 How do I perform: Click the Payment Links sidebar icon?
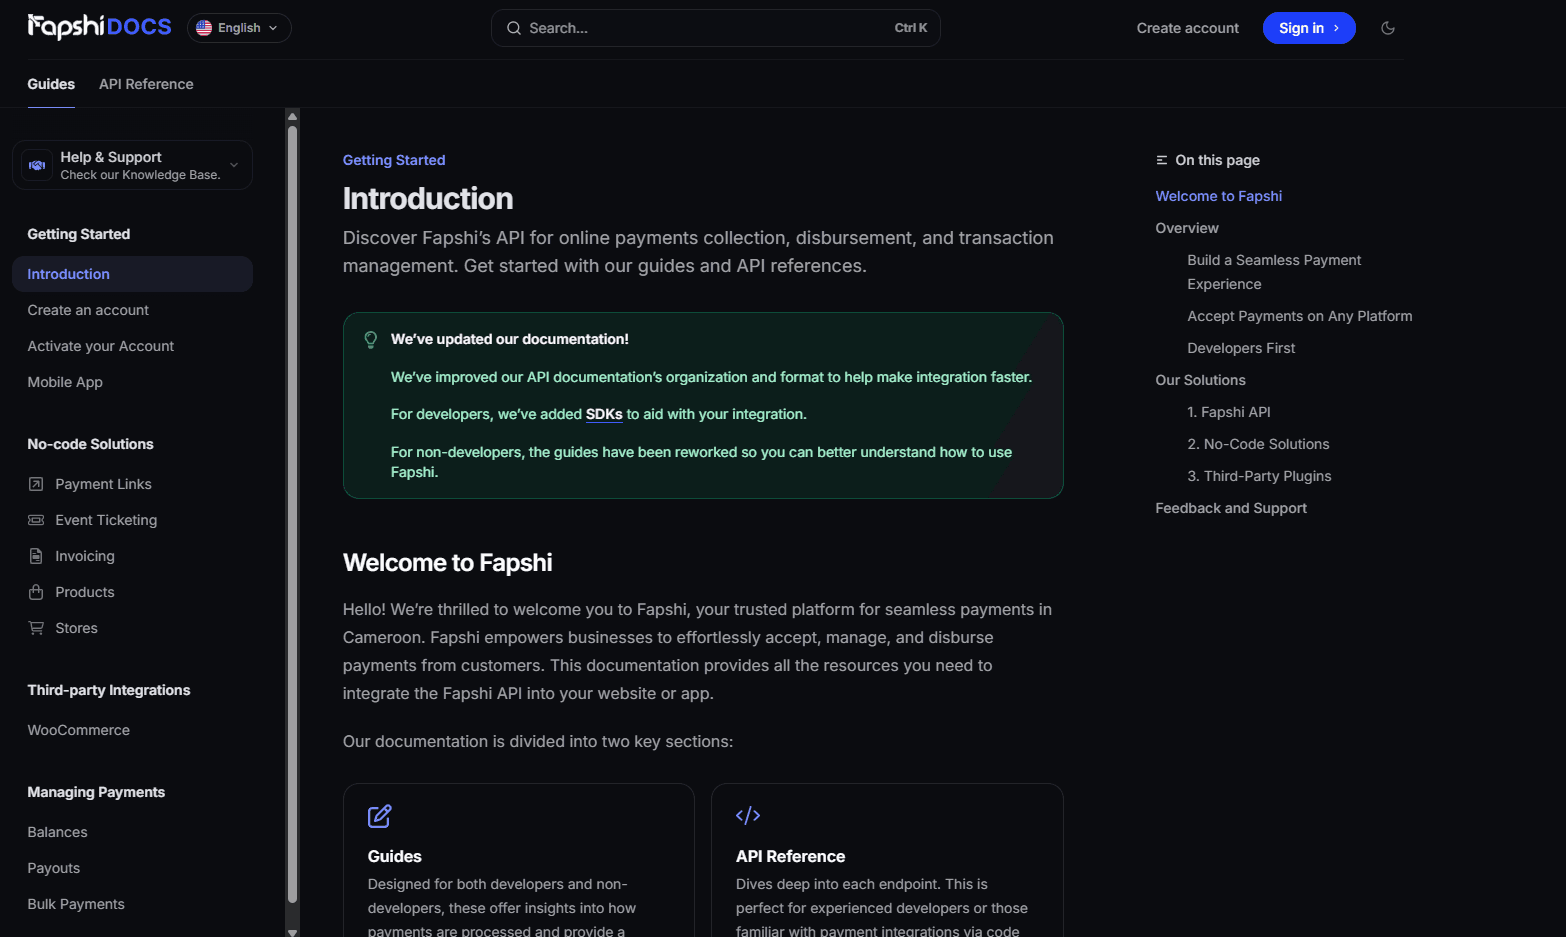tap(36, 484)
